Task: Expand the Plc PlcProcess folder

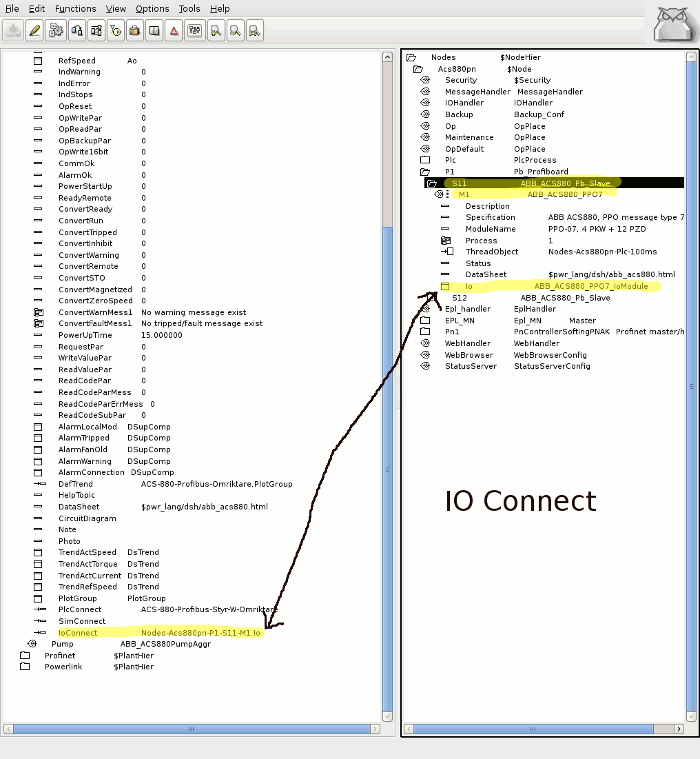Action: click(425, 160)
